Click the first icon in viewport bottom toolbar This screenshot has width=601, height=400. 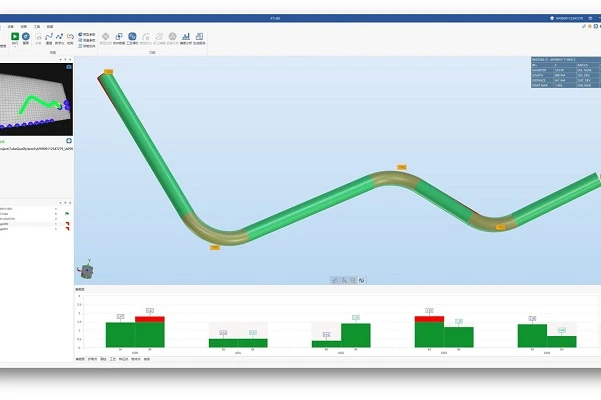[335, 280]
